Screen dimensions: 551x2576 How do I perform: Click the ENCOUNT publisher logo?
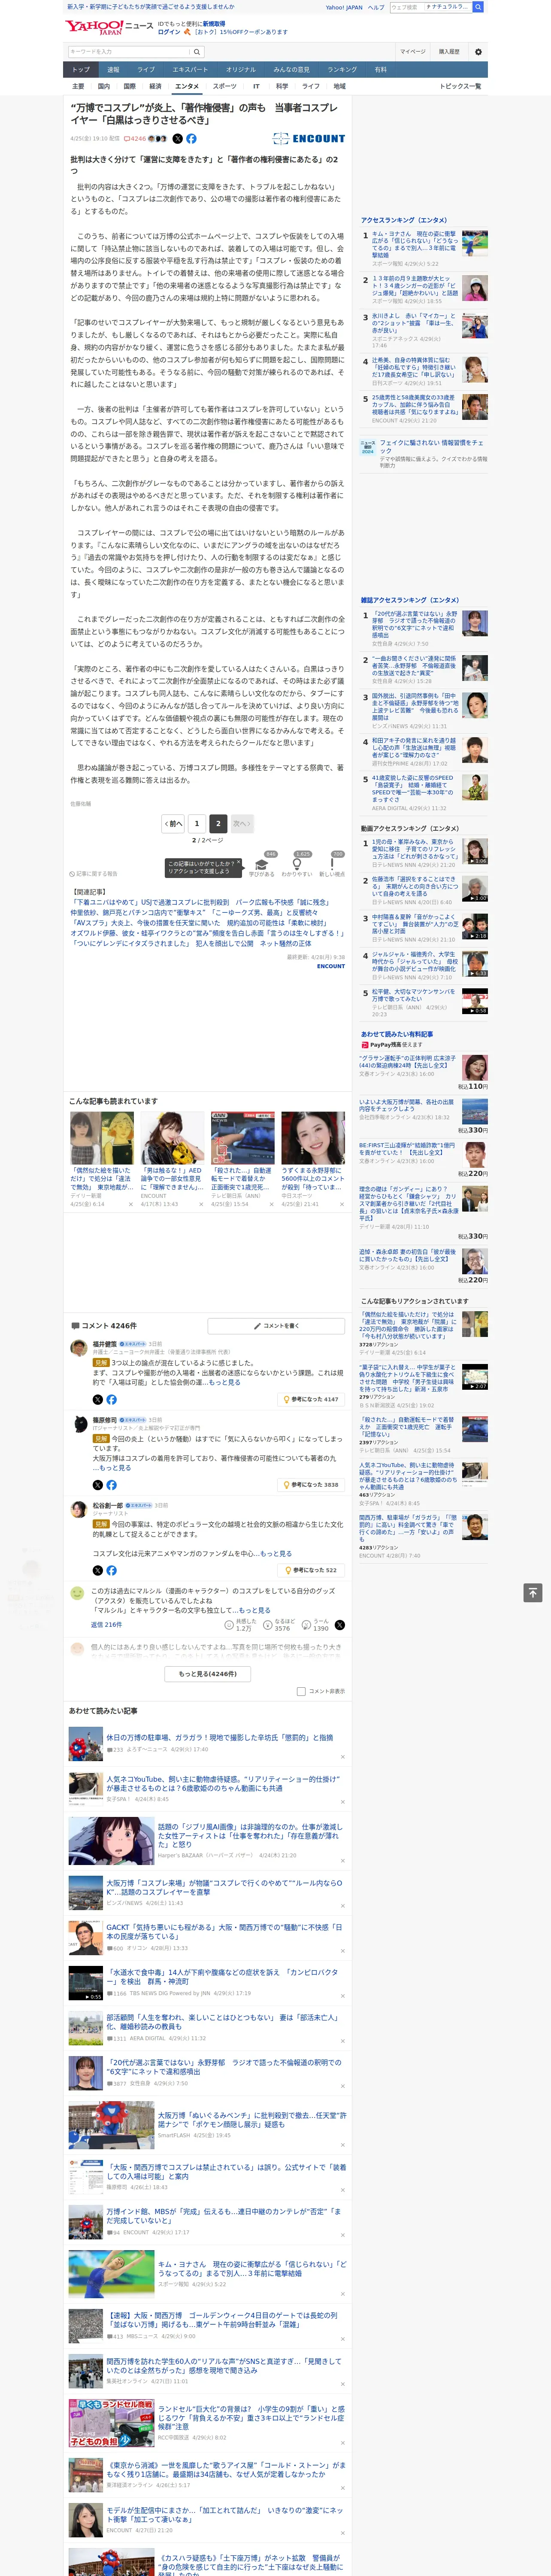point(309,139)
